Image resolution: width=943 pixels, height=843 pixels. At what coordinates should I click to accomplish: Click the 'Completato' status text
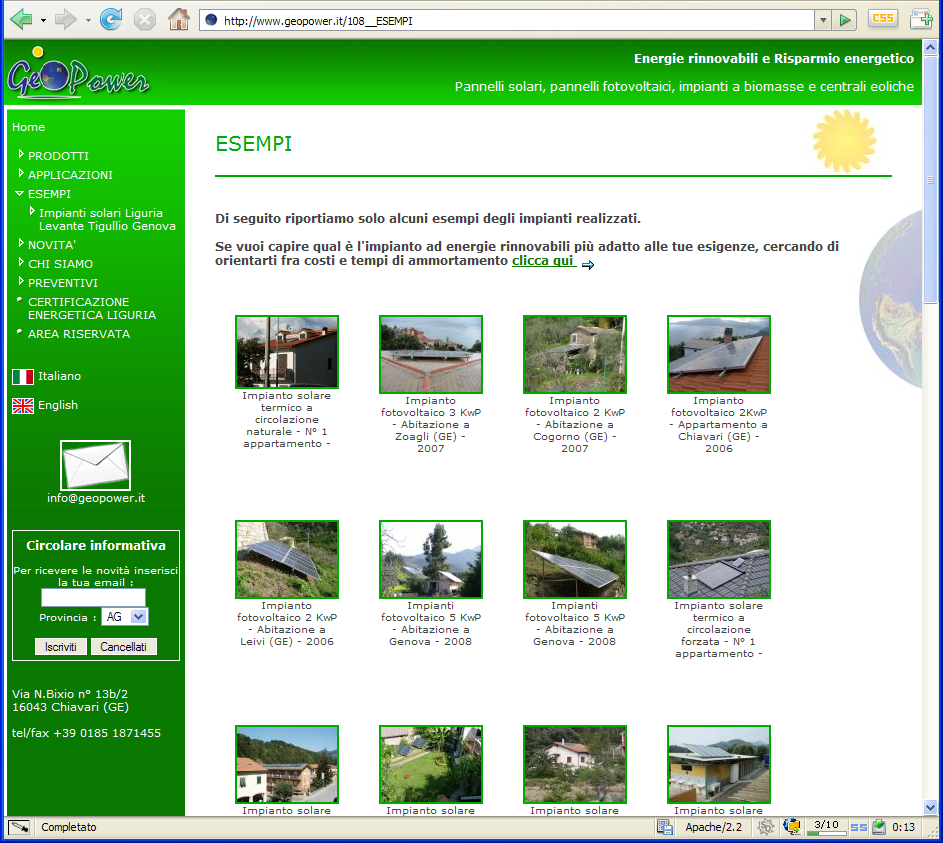click(x=69, y=827)
